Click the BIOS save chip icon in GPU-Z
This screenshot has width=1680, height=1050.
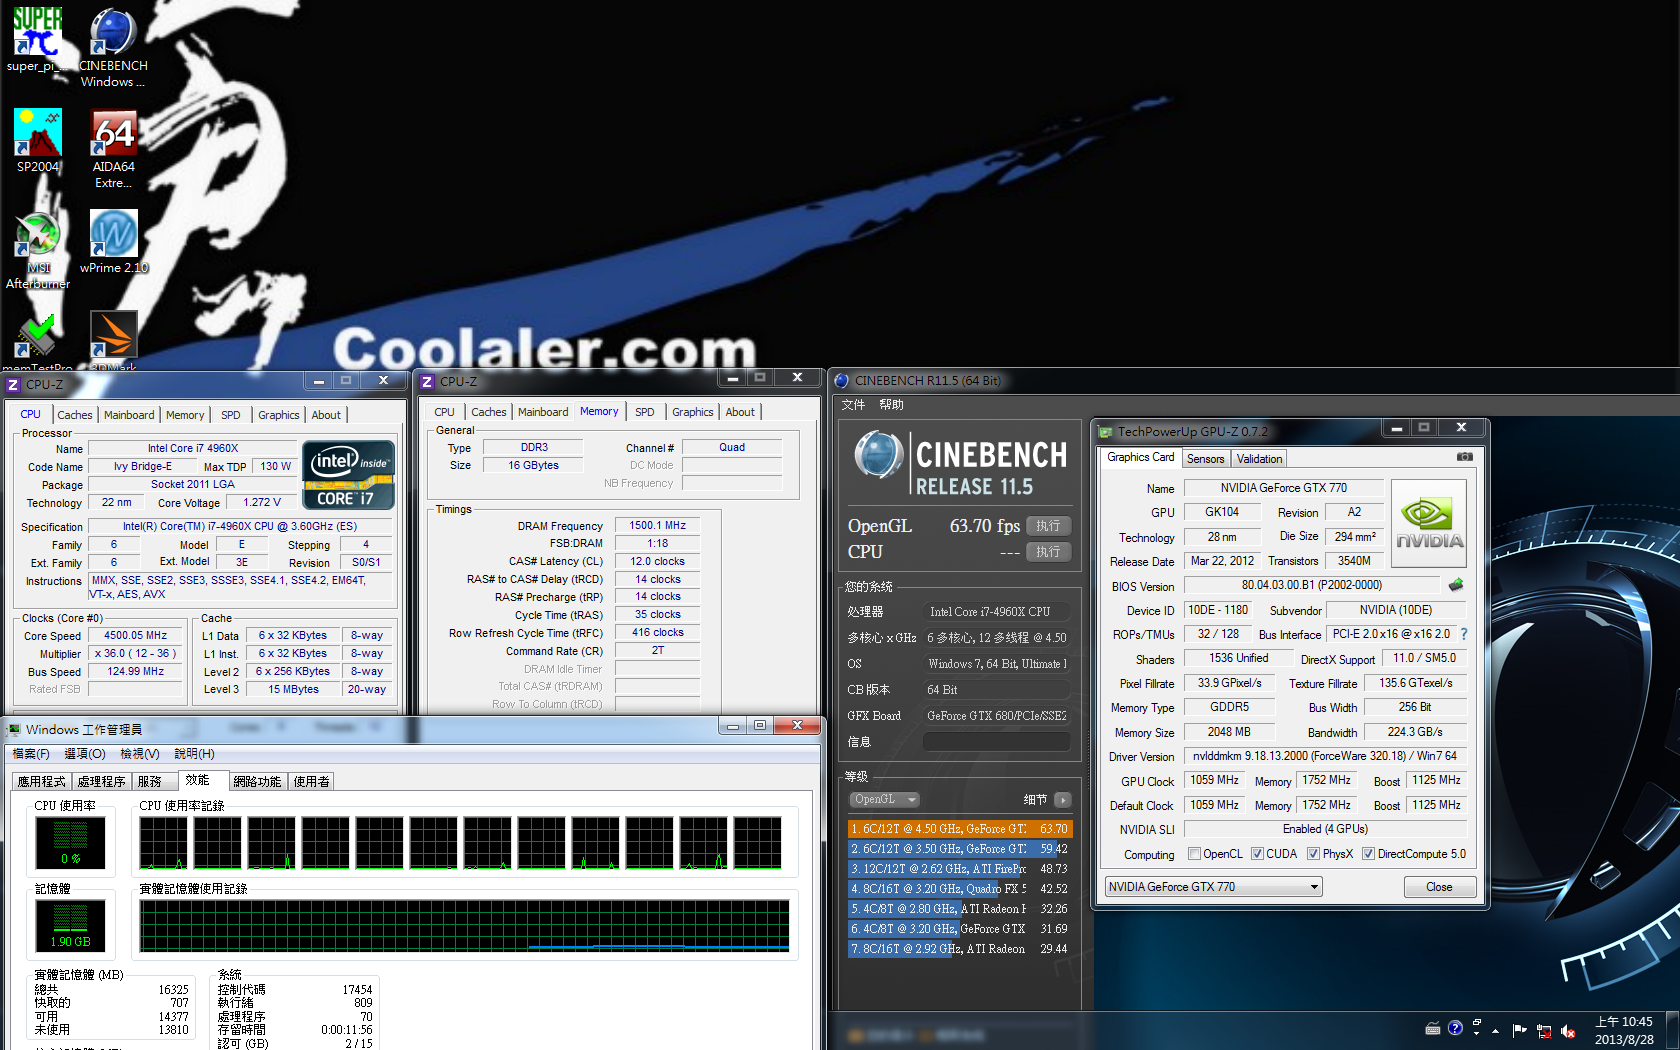point(1456,585)
